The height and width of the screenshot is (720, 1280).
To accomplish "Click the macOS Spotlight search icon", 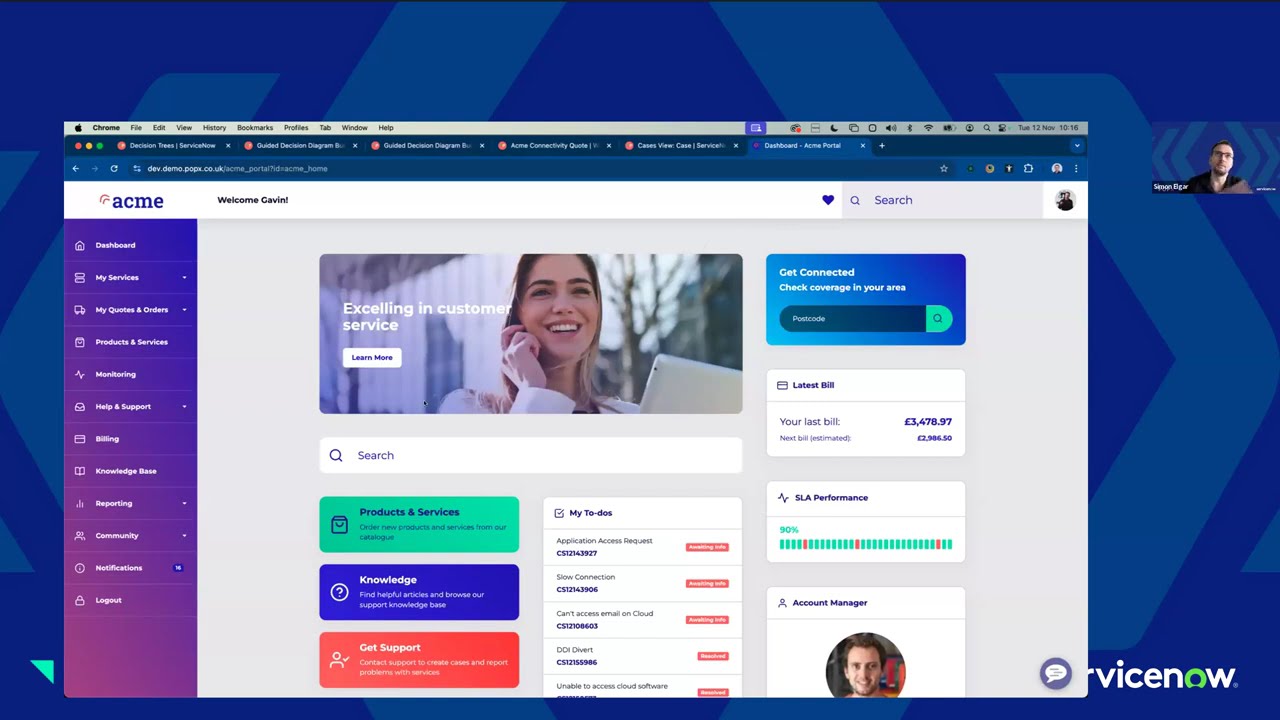I will coord(987,128).
